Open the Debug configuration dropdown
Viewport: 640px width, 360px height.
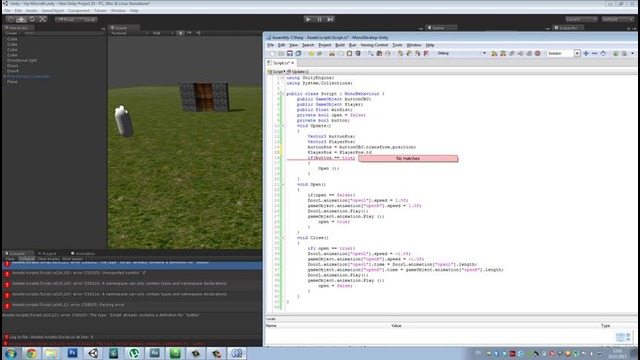(x=462, y=53)
